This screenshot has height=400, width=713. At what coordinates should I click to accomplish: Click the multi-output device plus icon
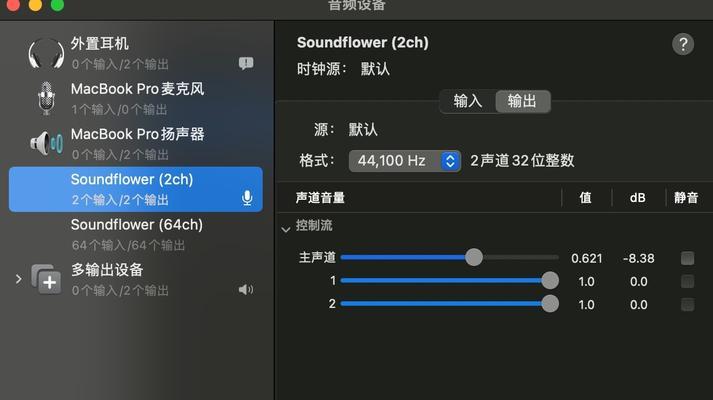47,279
